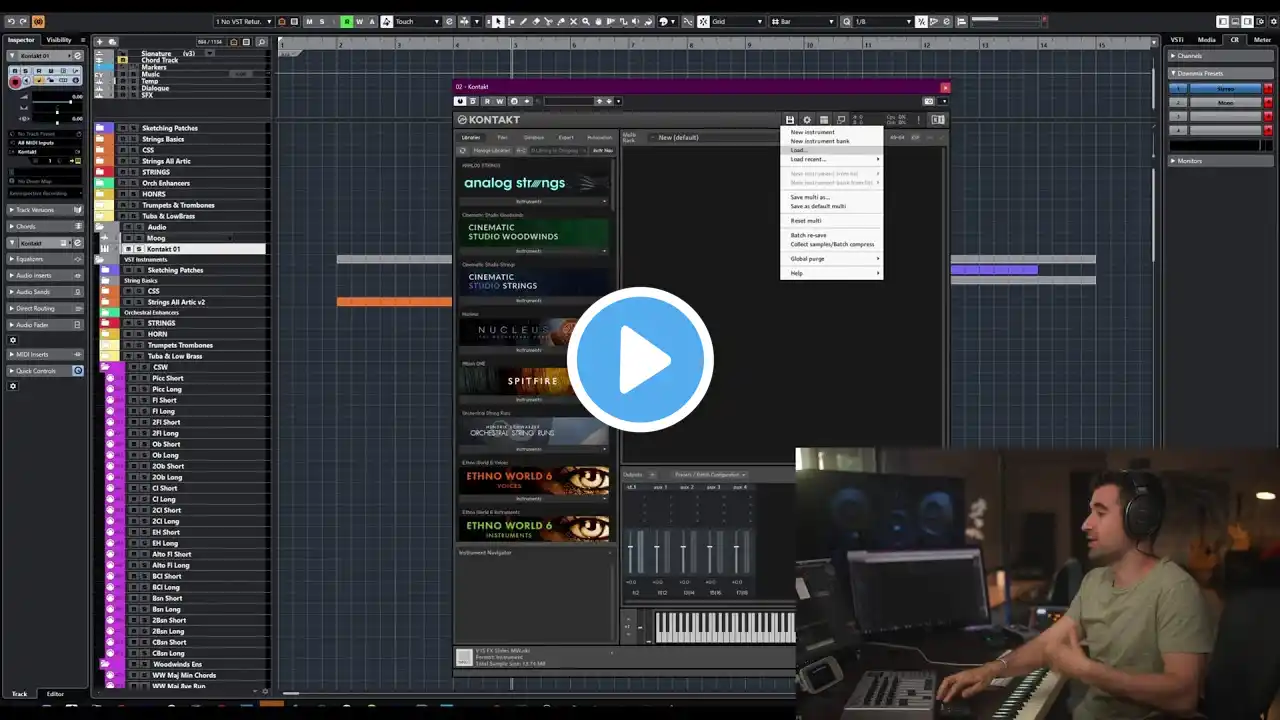1280x720 pixels.
Task: Click the Undo arrow in Cubase toolbar
Action: click(x=10, y=21)
